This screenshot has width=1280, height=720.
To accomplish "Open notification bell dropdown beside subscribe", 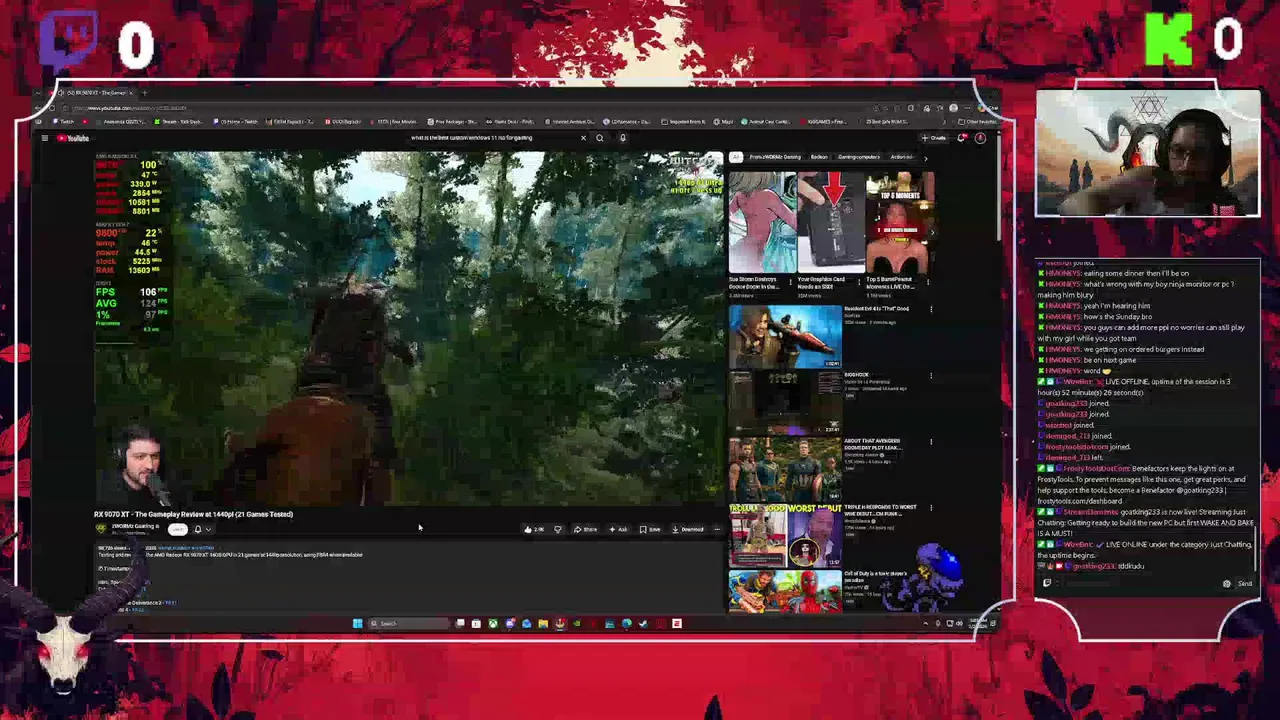I will pos(202,529).
